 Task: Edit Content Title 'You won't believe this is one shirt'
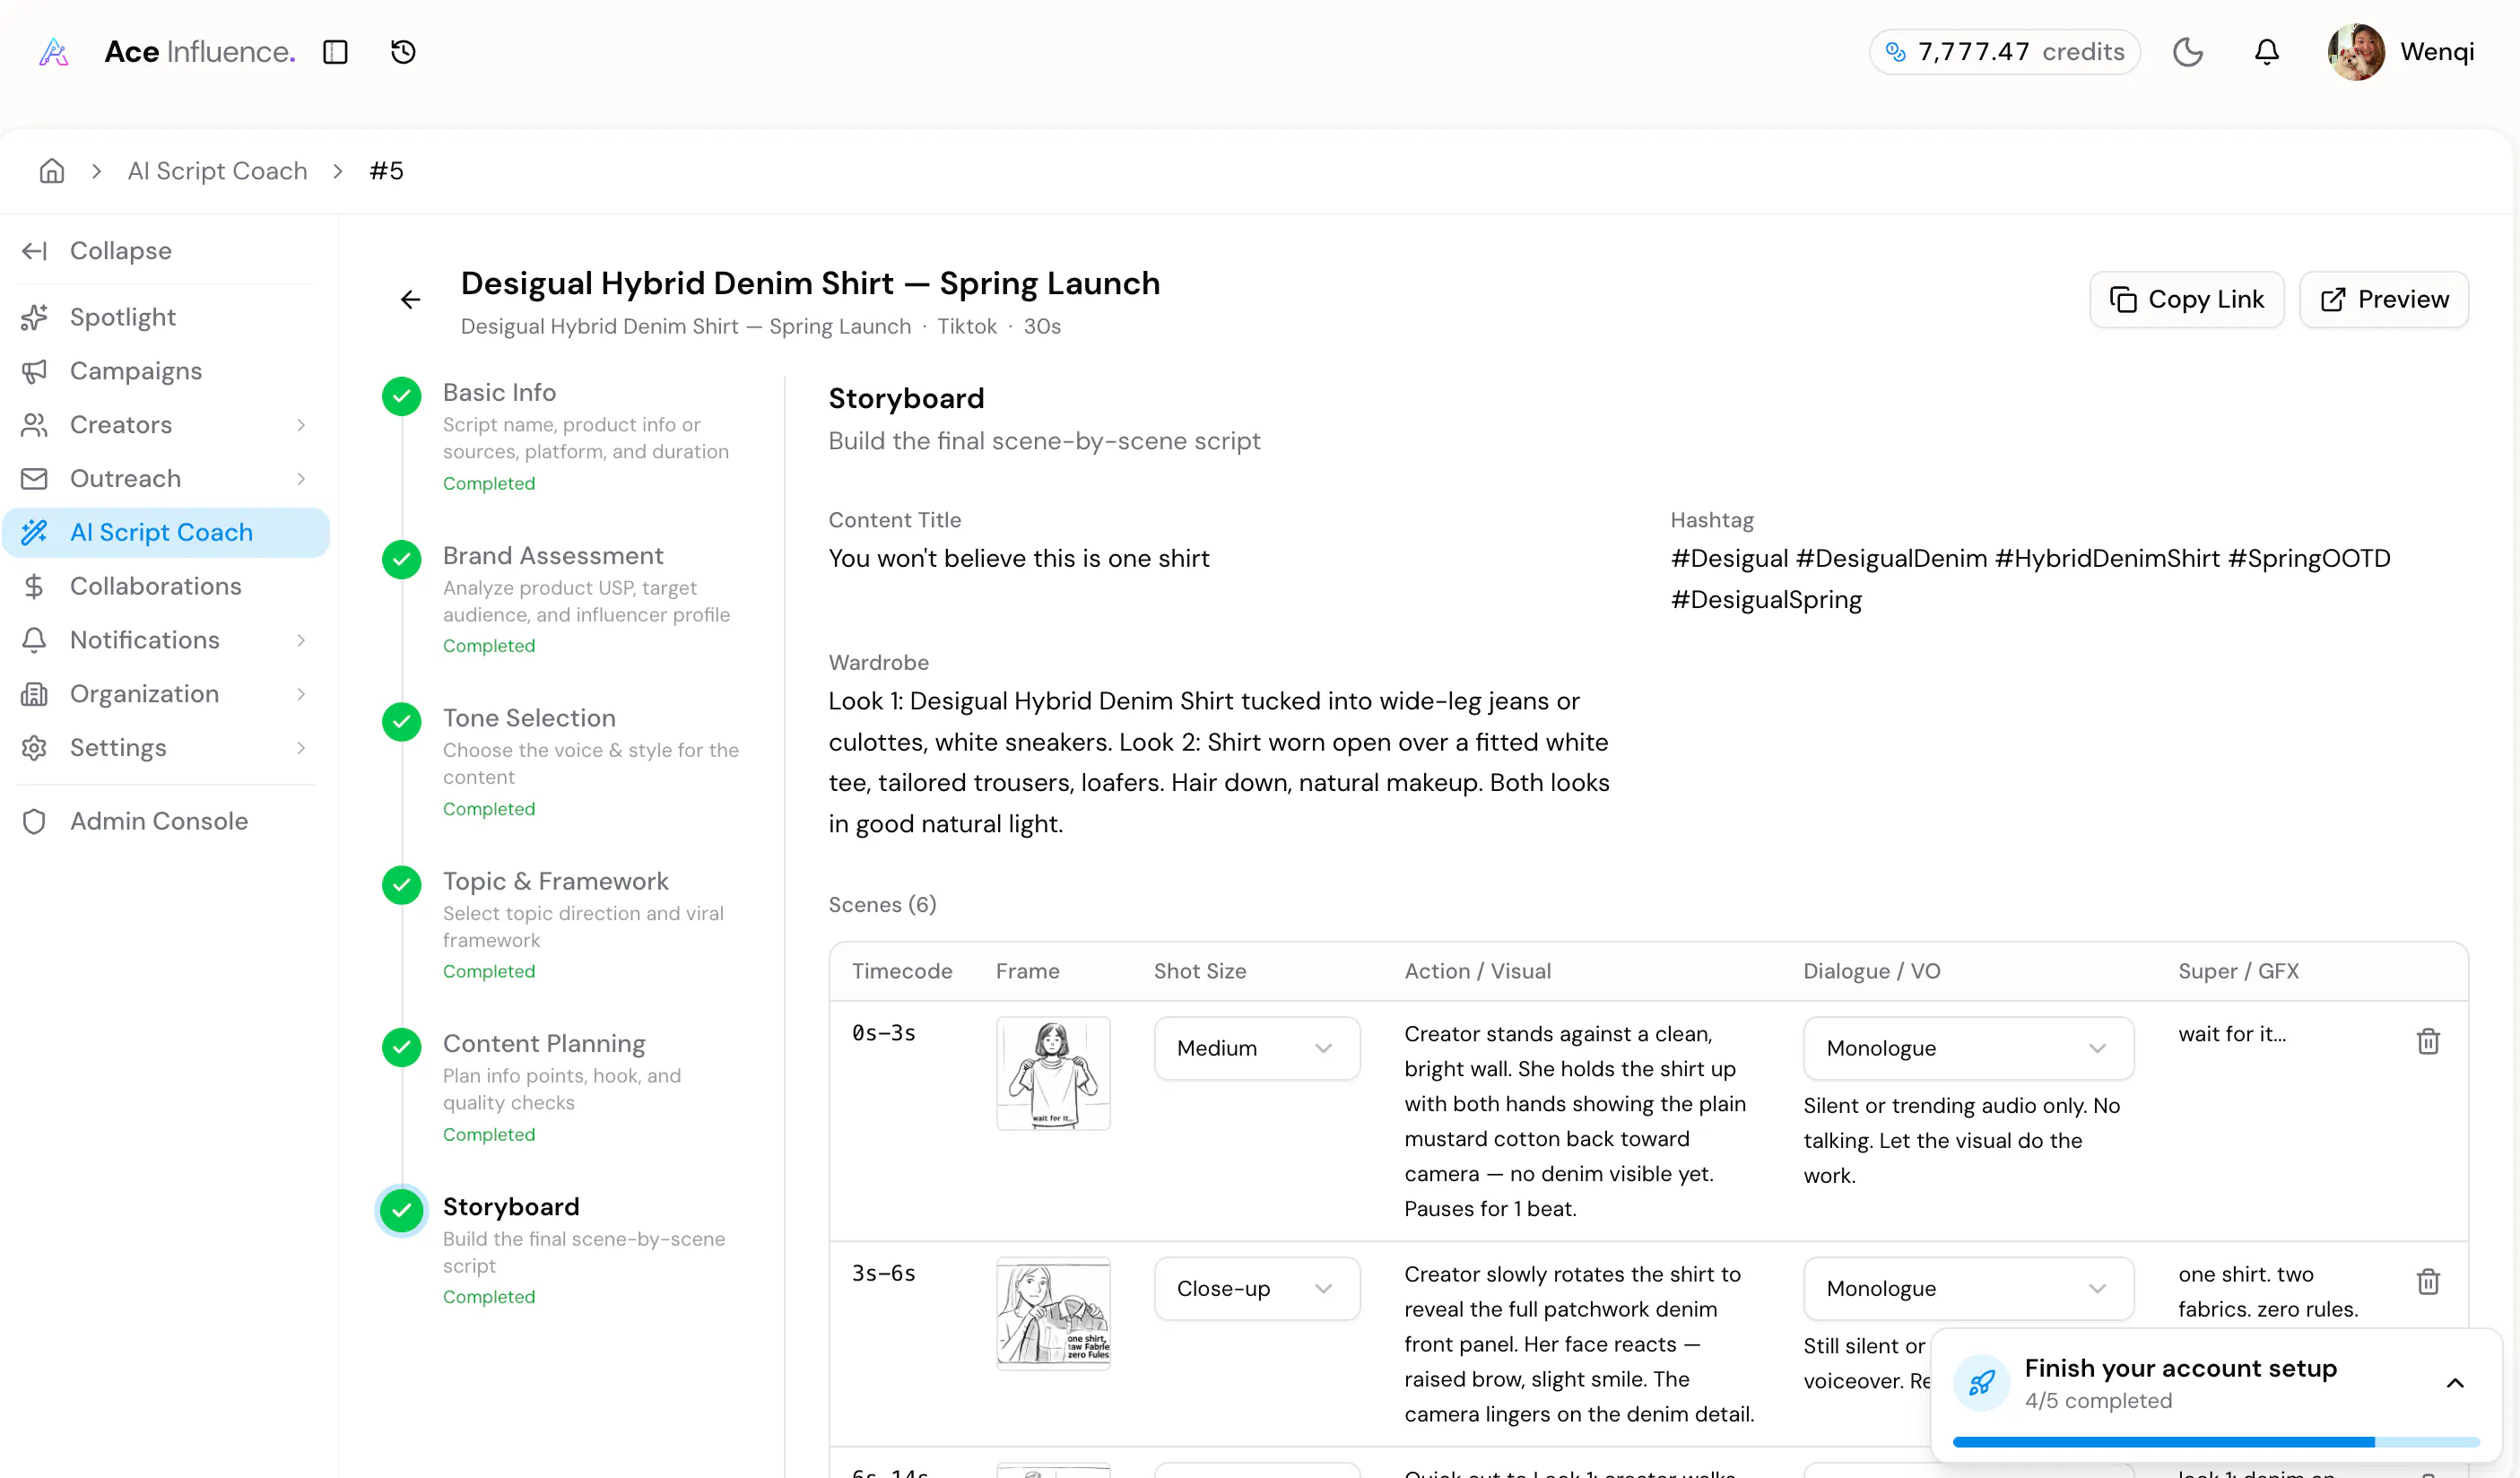click(1018, 559)
